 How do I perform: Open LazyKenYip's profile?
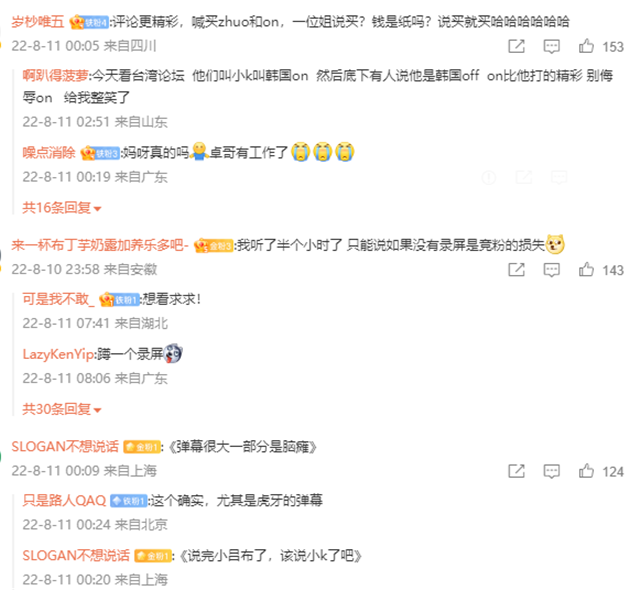tap(58, 354)
